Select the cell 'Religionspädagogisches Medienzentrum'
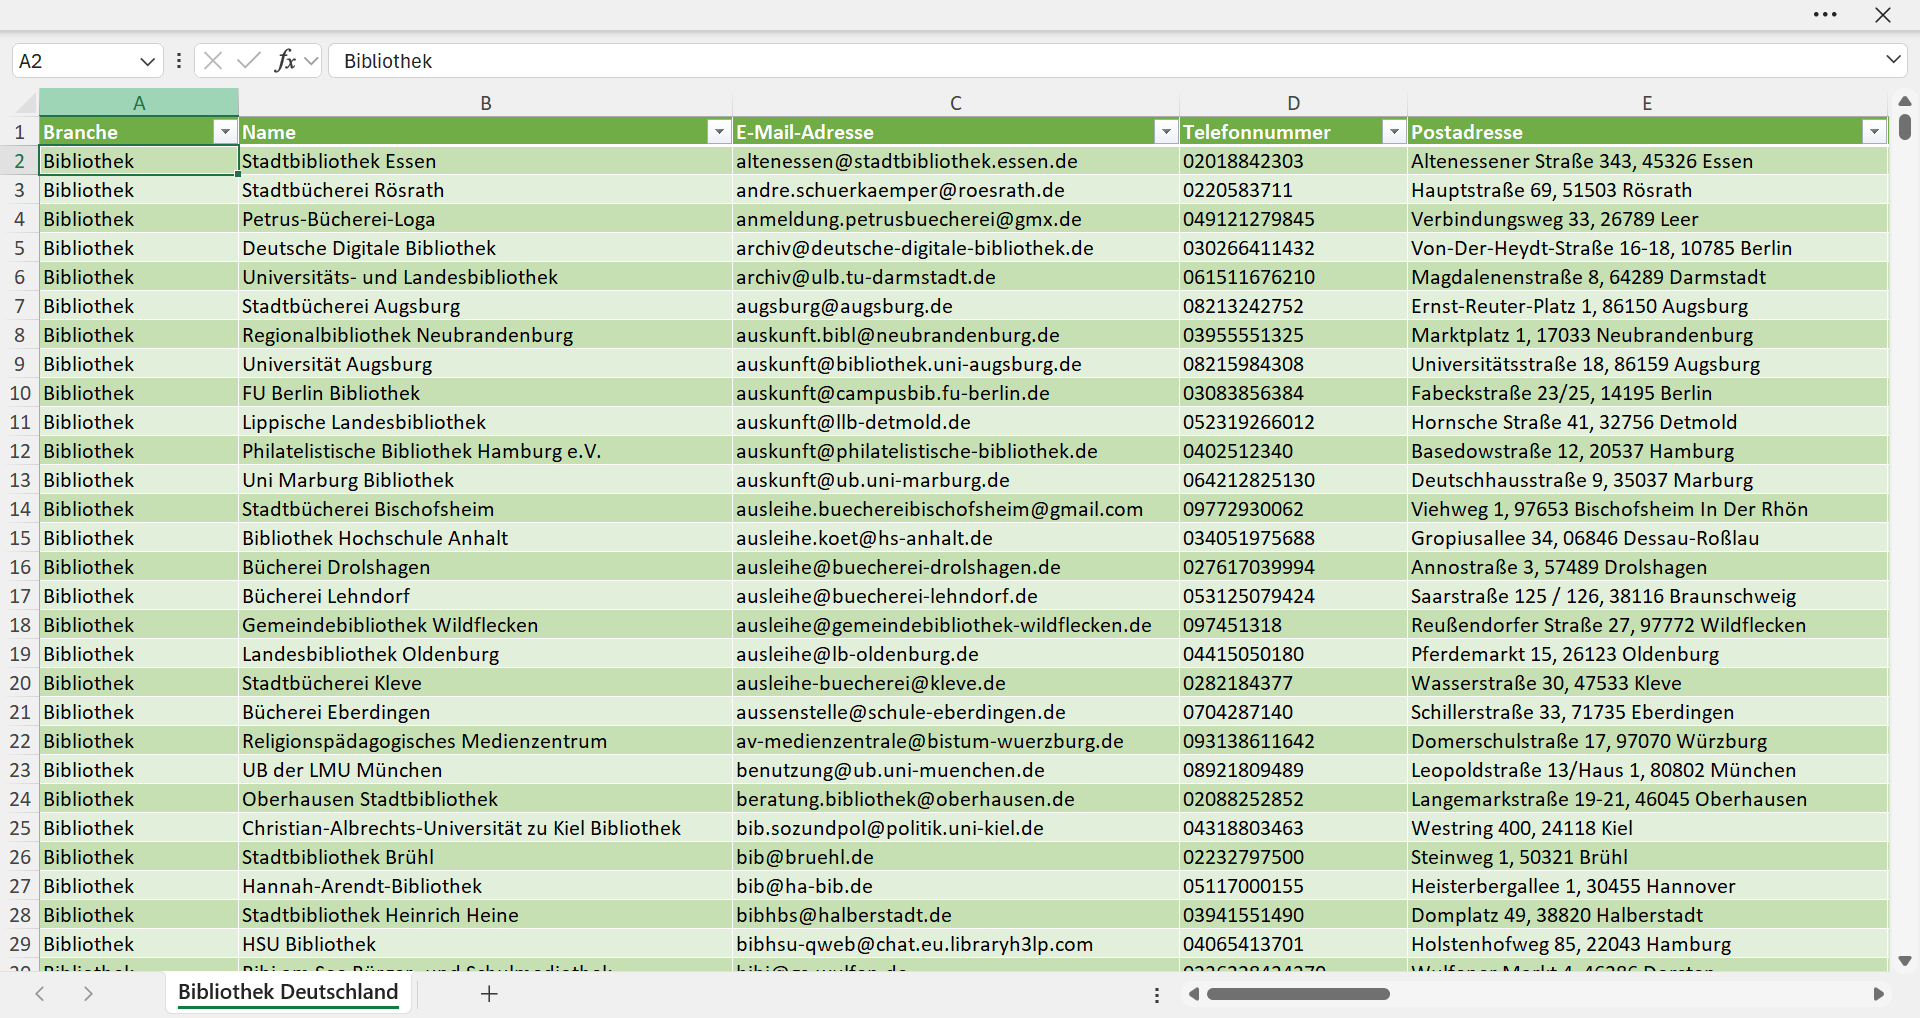Screen dimensions: 1920x1018 coord(486,741)
